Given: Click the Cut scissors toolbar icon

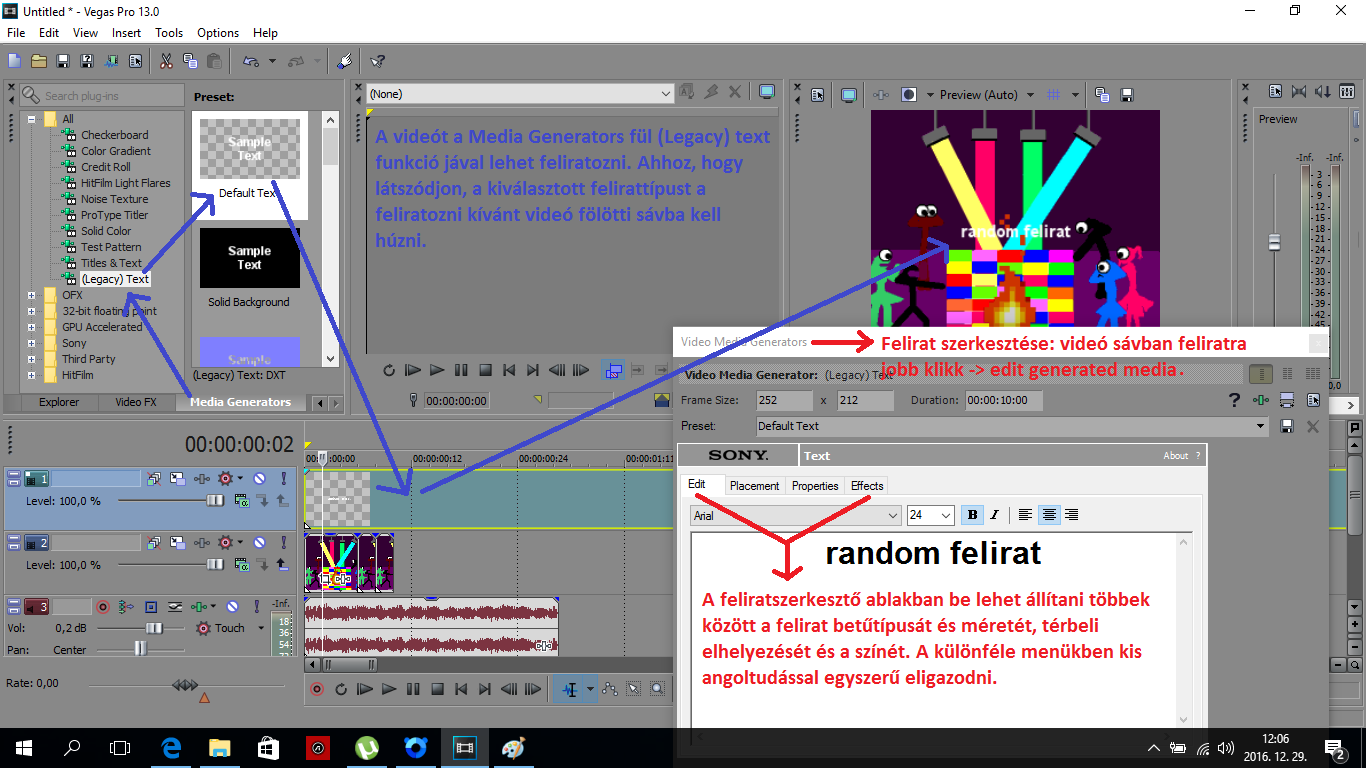Looking at the screenshot, I should (165, 62).
